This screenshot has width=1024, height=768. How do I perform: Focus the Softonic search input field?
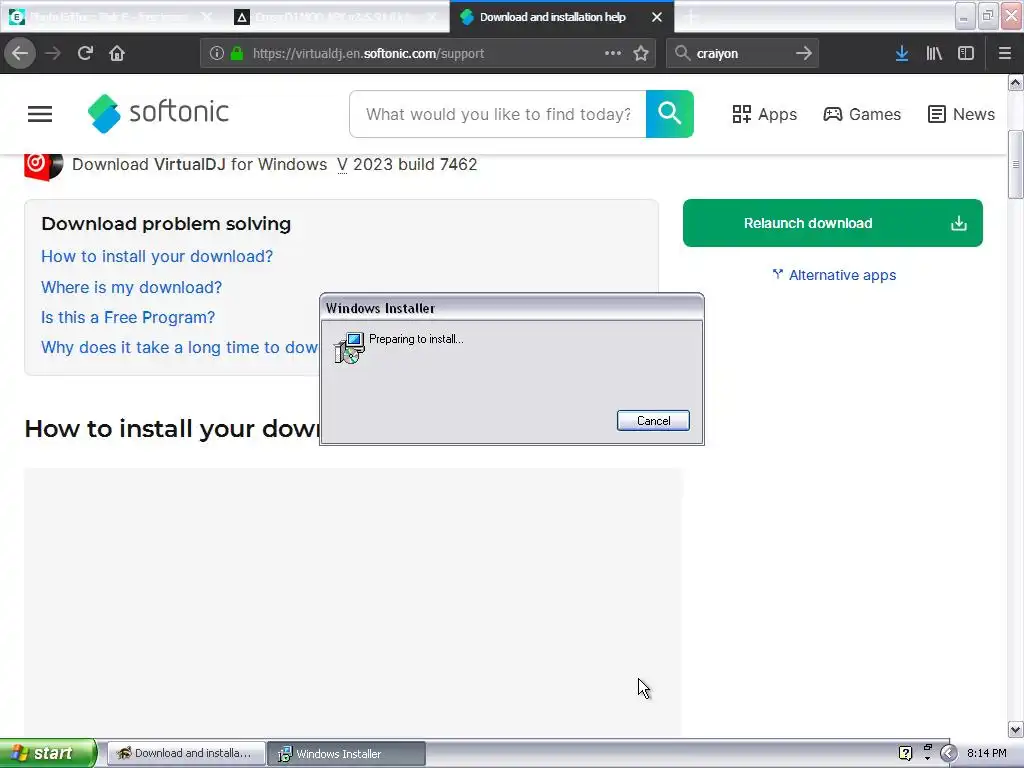point(498,114)
